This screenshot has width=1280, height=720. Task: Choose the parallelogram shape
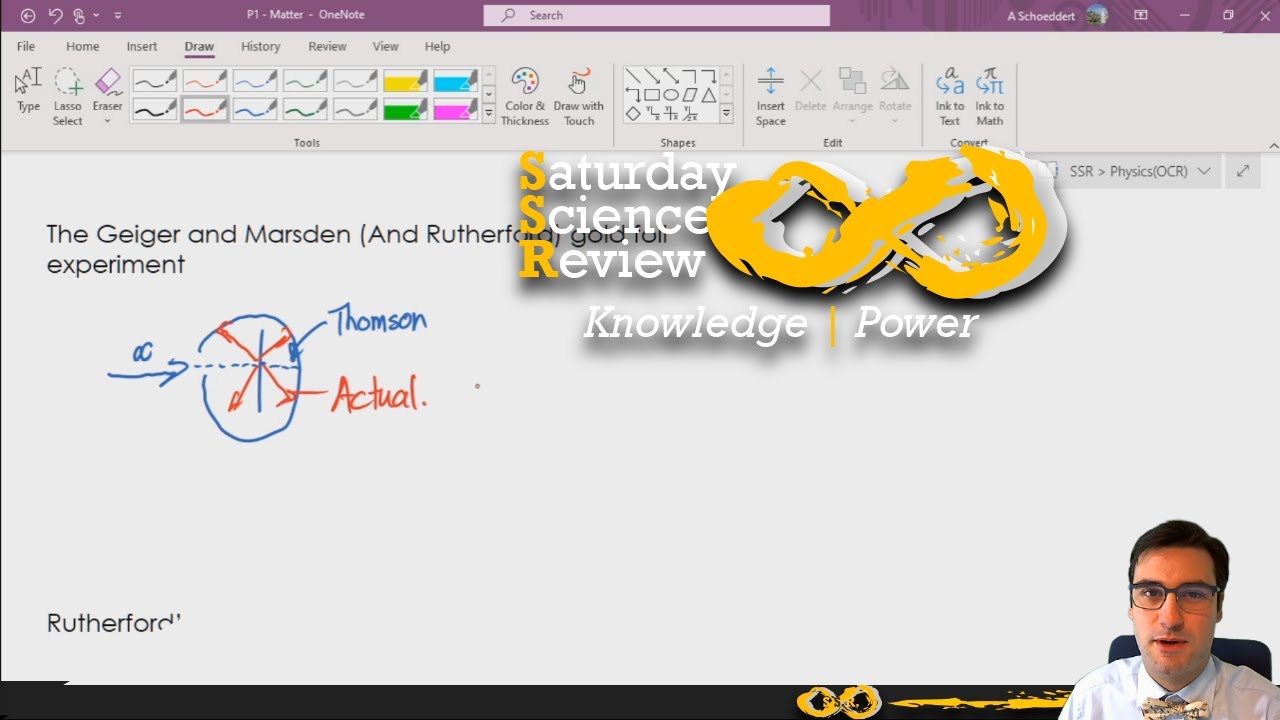tap(690, 95)
